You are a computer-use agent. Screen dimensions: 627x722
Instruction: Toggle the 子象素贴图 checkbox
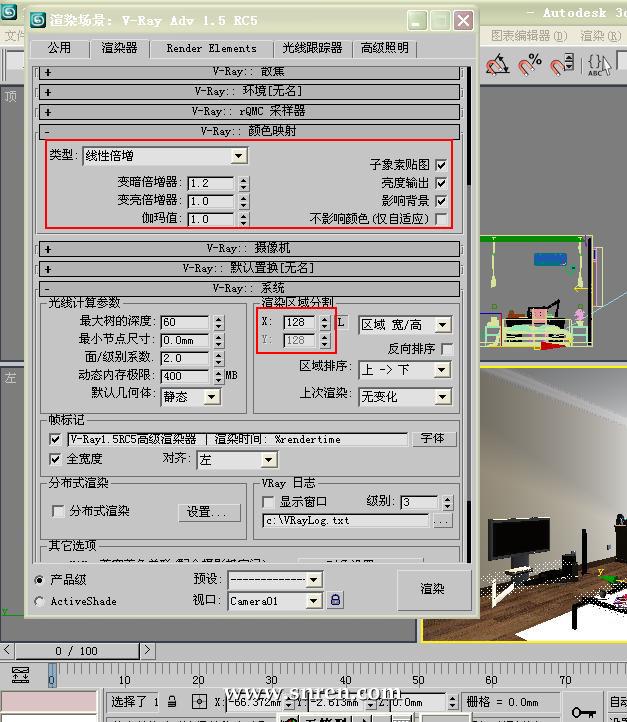pos(441,165)
